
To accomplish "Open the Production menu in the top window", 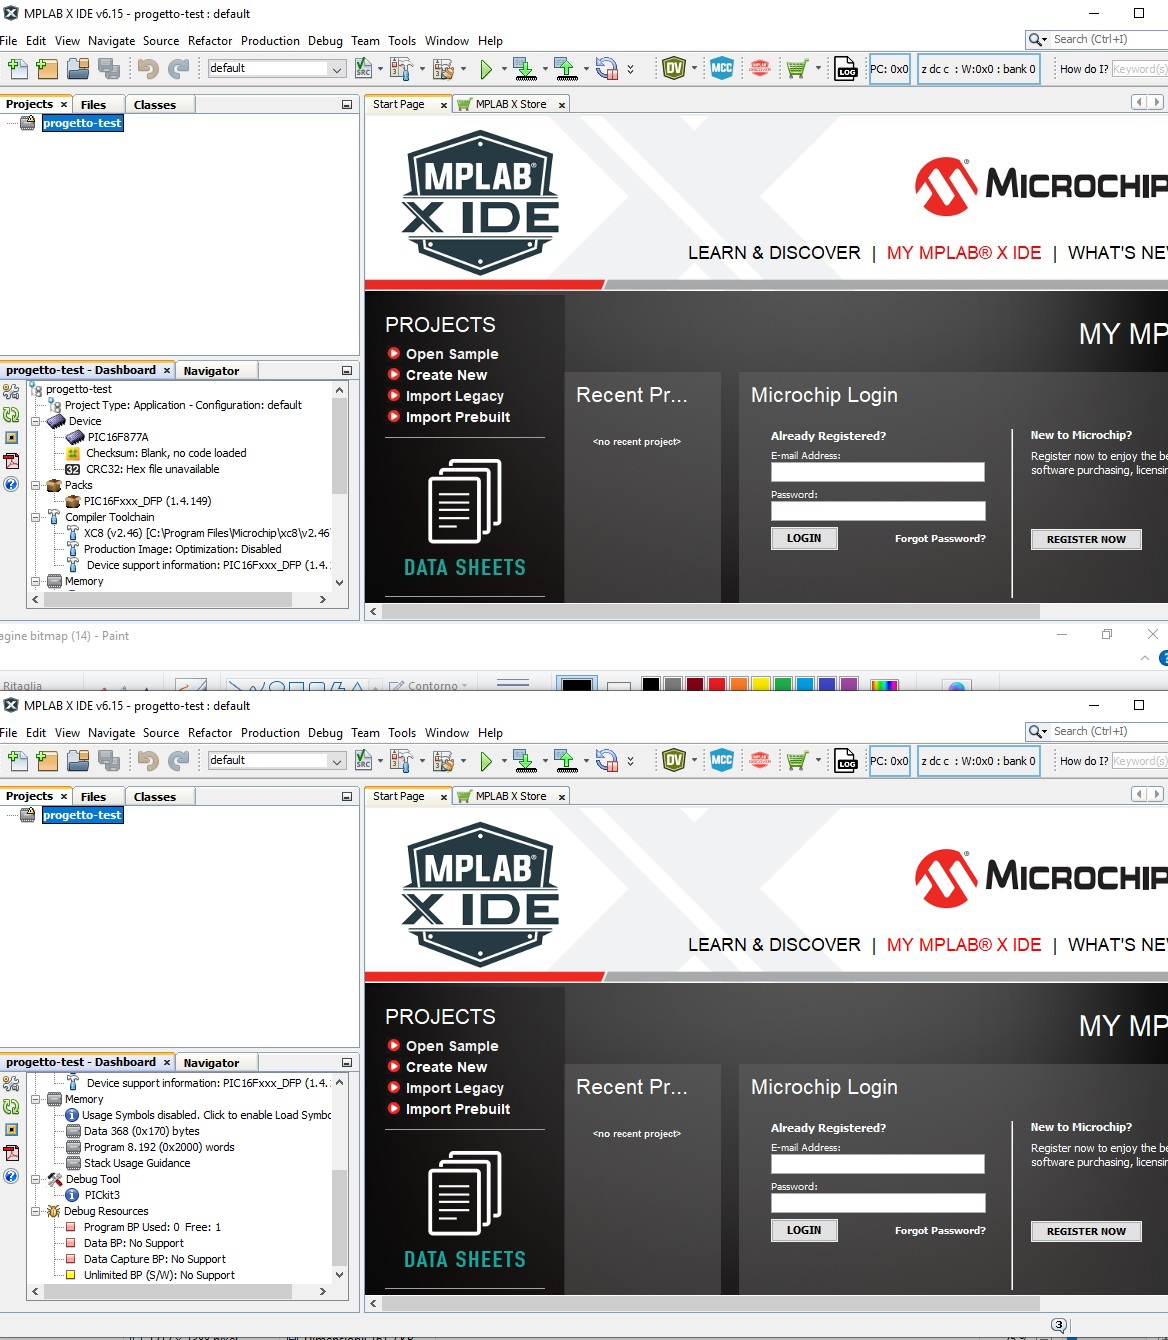I will pos(270,41).
